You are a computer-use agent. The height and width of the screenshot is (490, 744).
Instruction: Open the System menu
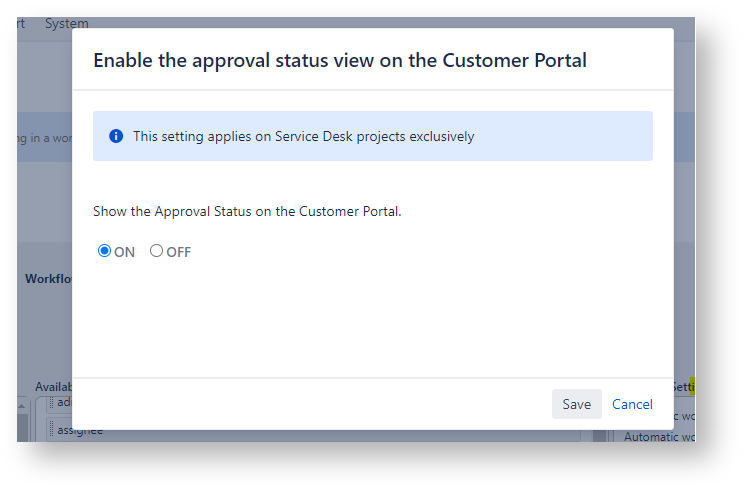[67, 23]
